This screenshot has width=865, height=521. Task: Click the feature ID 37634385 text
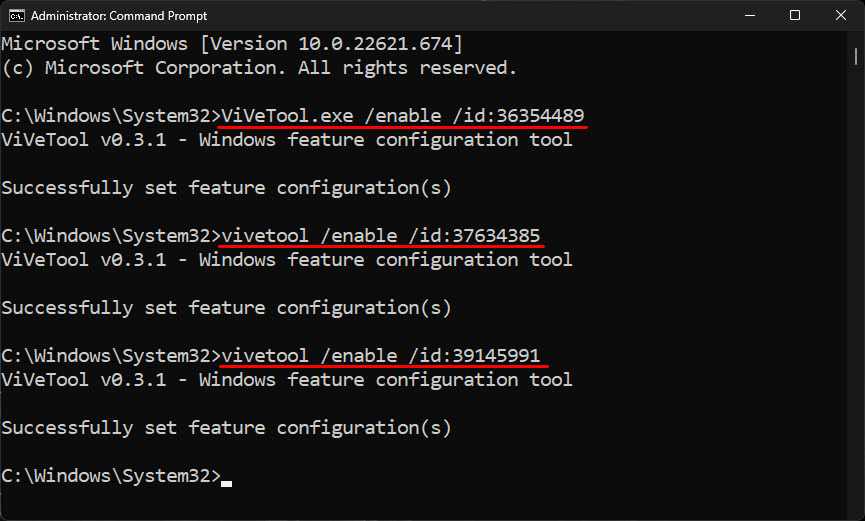tap(496, 236)
